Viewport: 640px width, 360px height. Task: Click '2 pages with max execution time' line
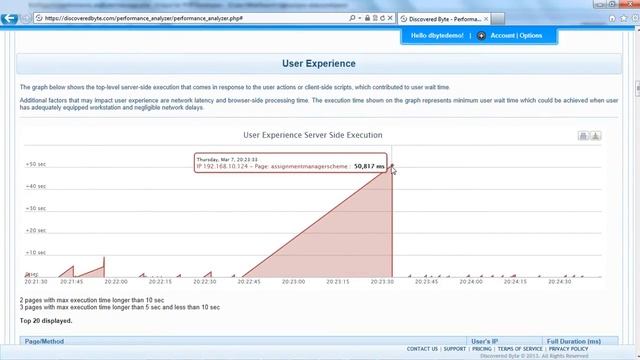click(92, 300)
